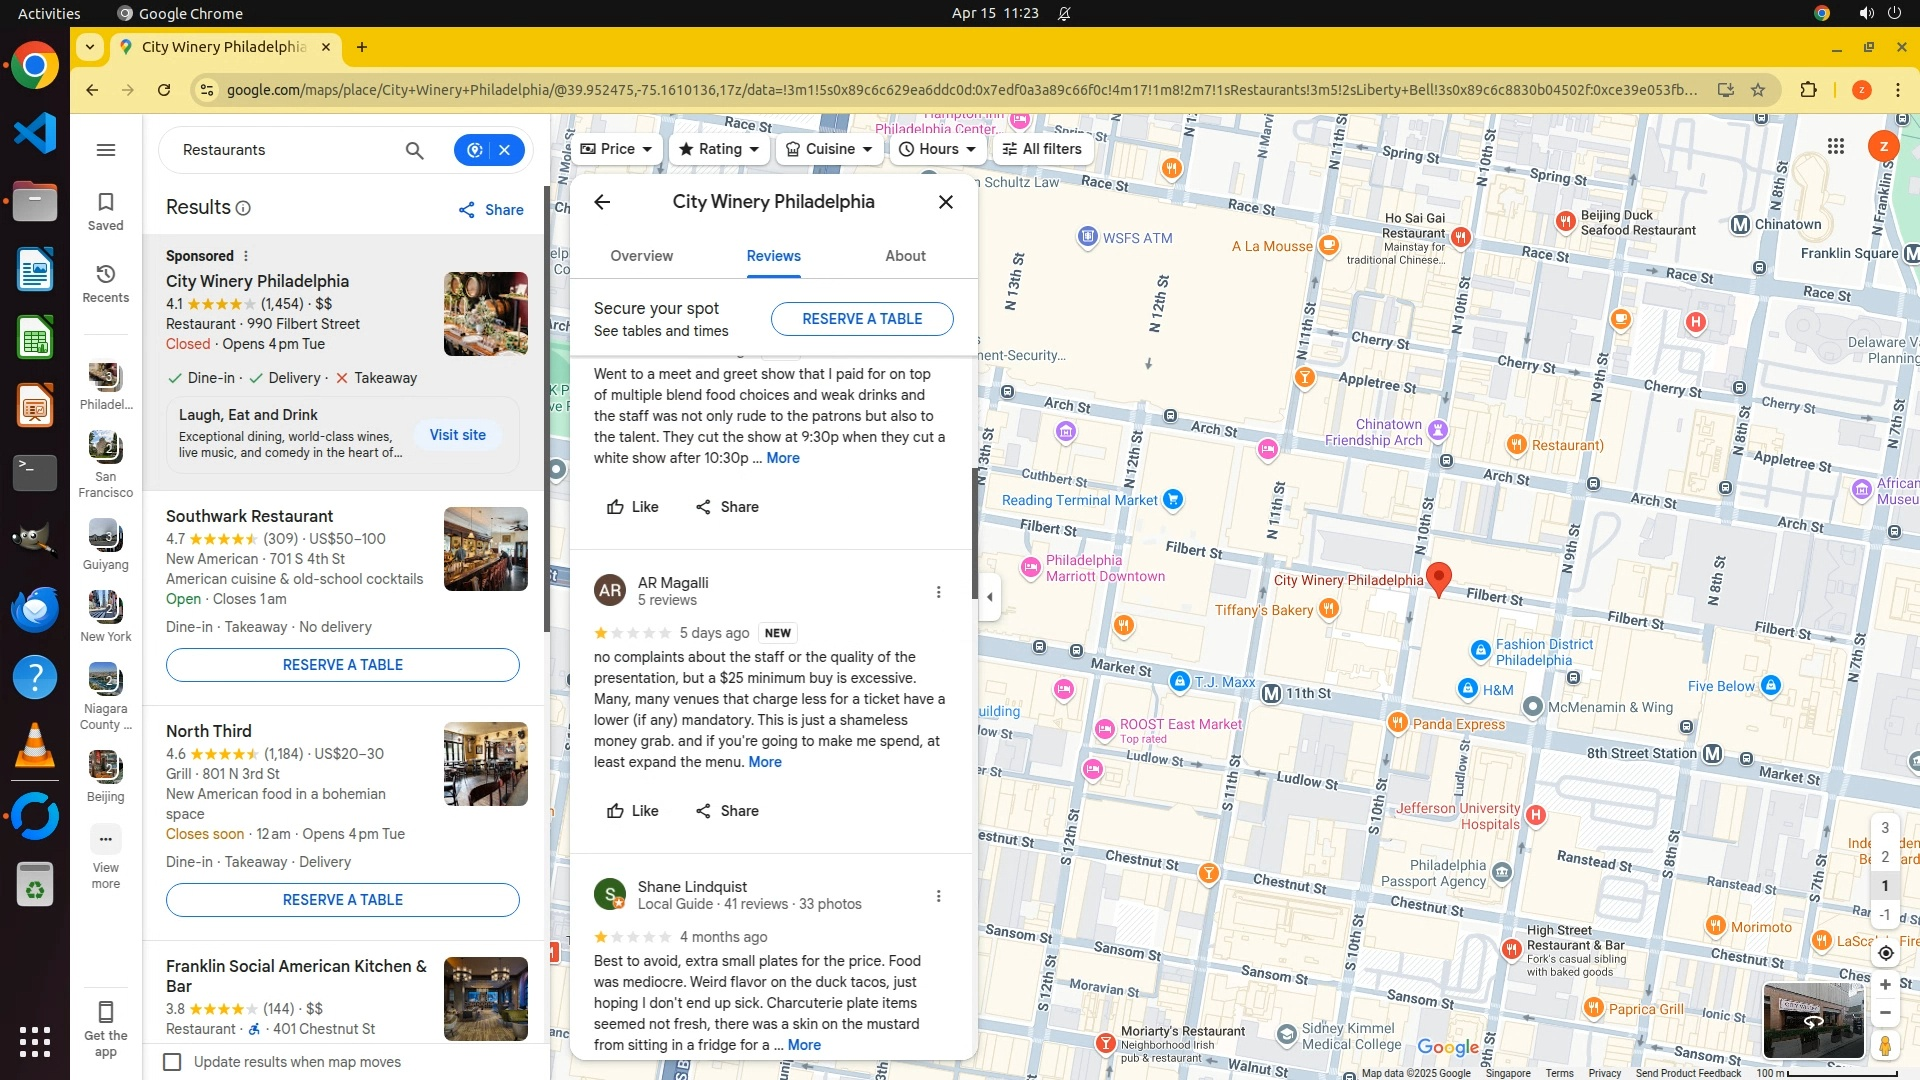Click More link in AR Magalli's review
This screenshot has width=1920, height=1080.
coord(765,762)
